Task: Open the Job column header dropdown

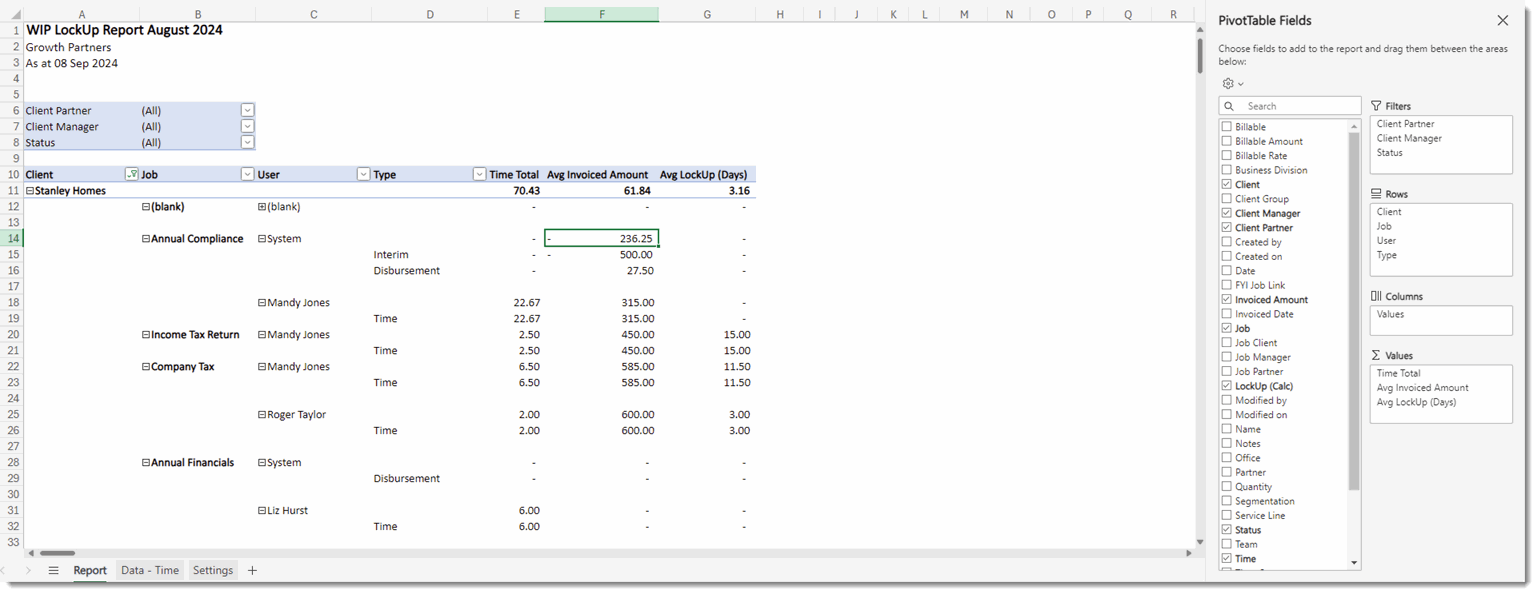Action: click(247, 174)
